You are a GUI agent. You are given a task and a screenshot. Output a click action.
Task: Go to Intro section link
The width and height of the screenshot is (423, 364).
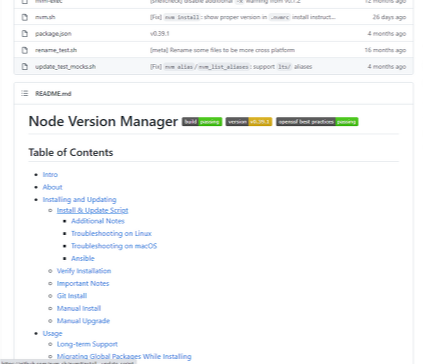(50, 175)
